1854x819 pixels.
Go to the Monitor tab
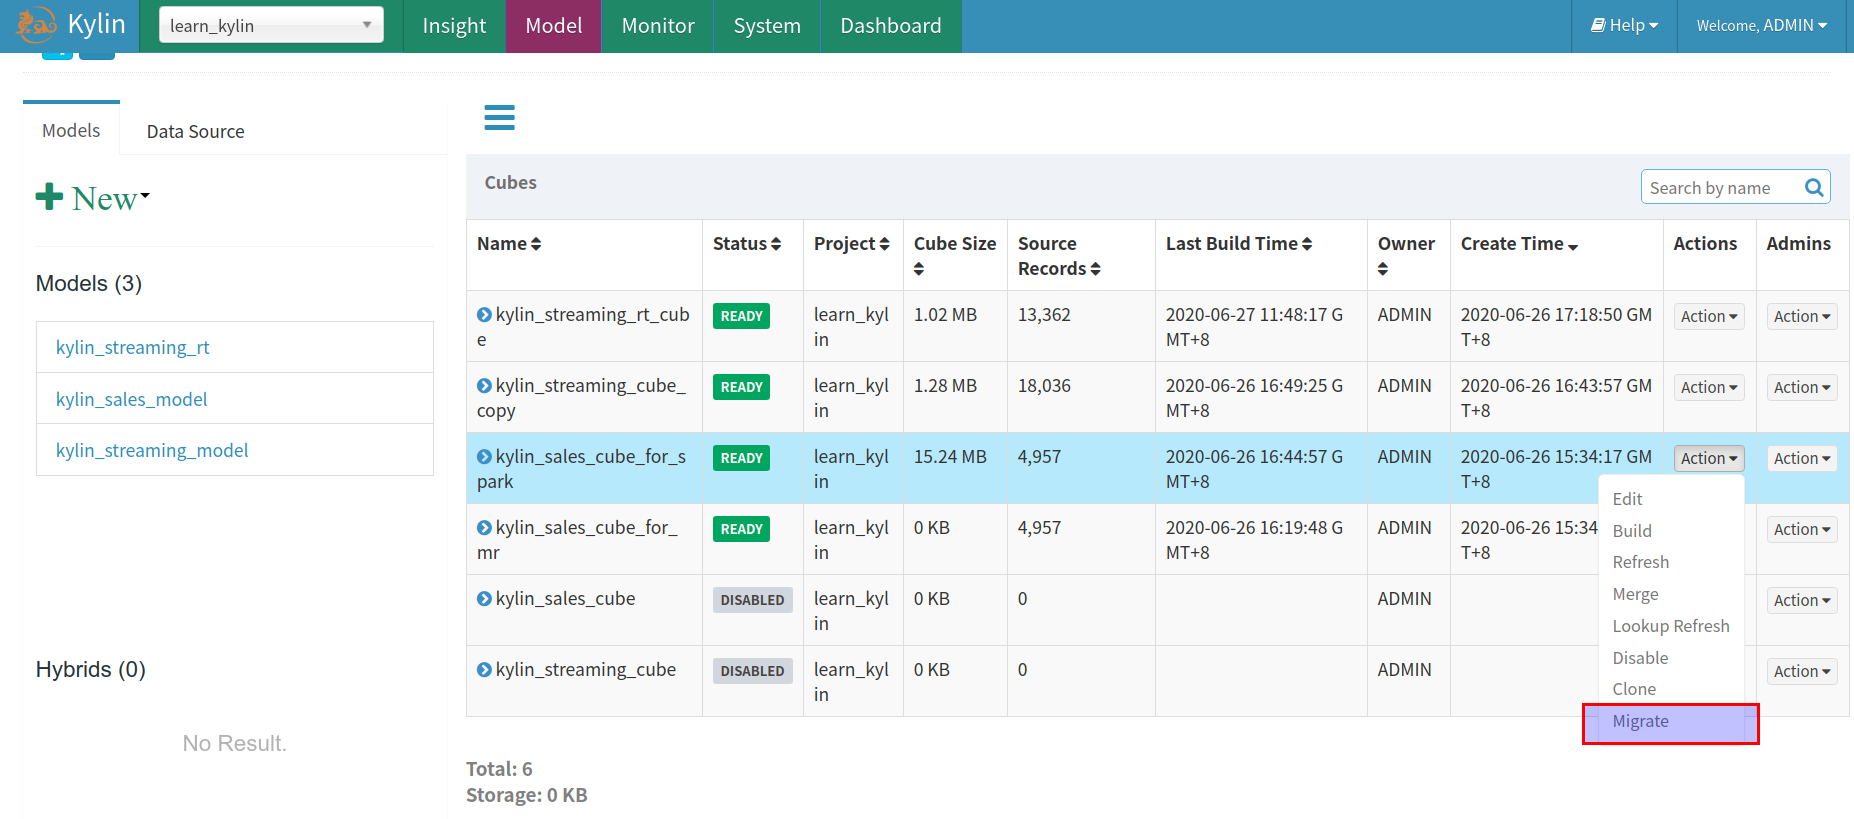(657, 26)
